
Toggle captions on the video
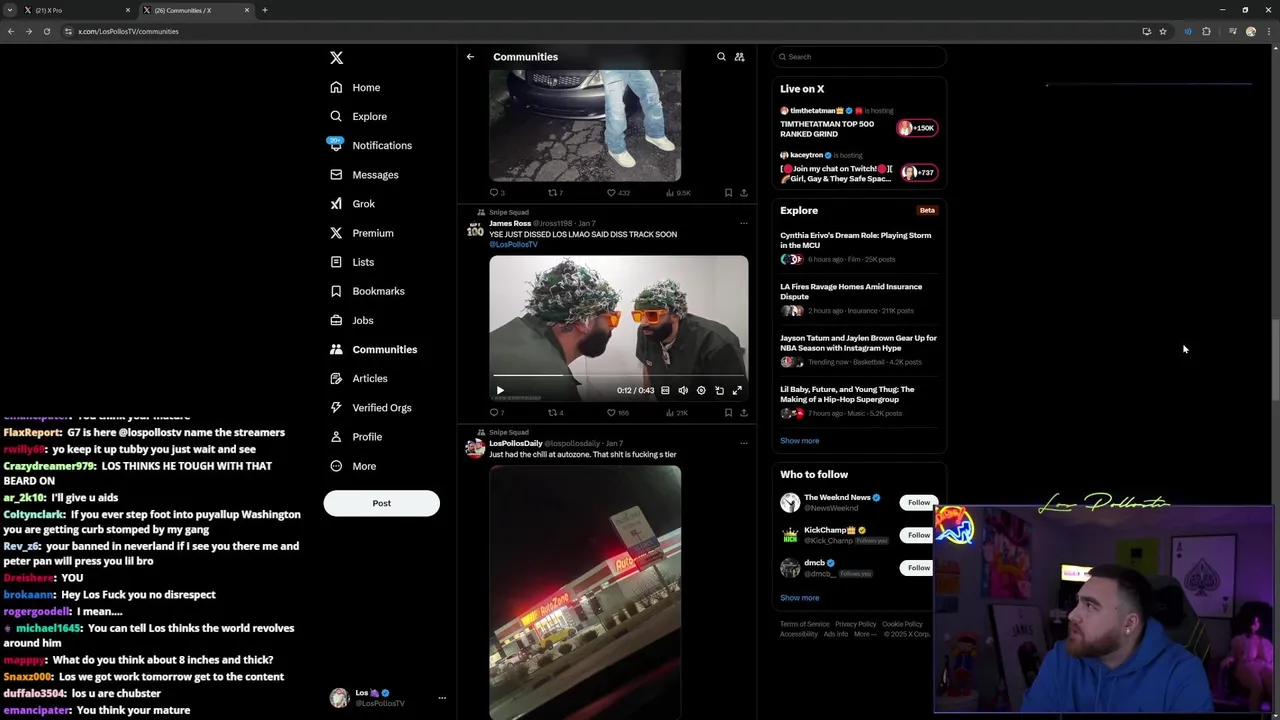coord(665,391)
